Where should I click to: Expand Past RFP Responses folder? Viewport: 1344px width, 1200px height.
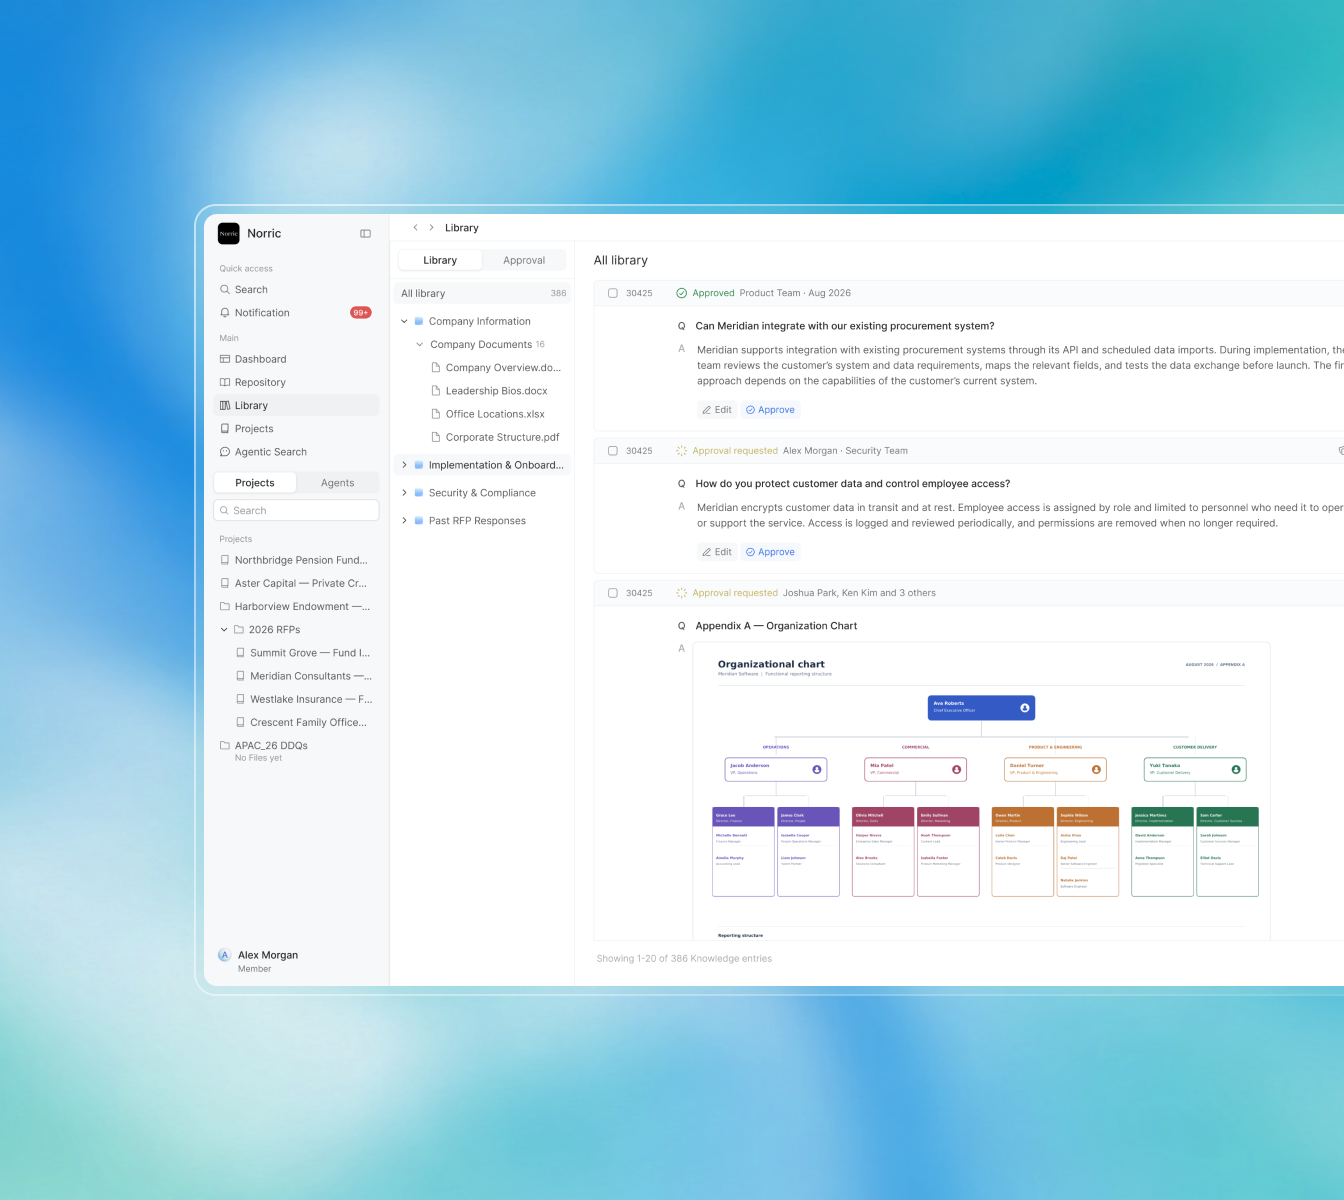(405, 521)
